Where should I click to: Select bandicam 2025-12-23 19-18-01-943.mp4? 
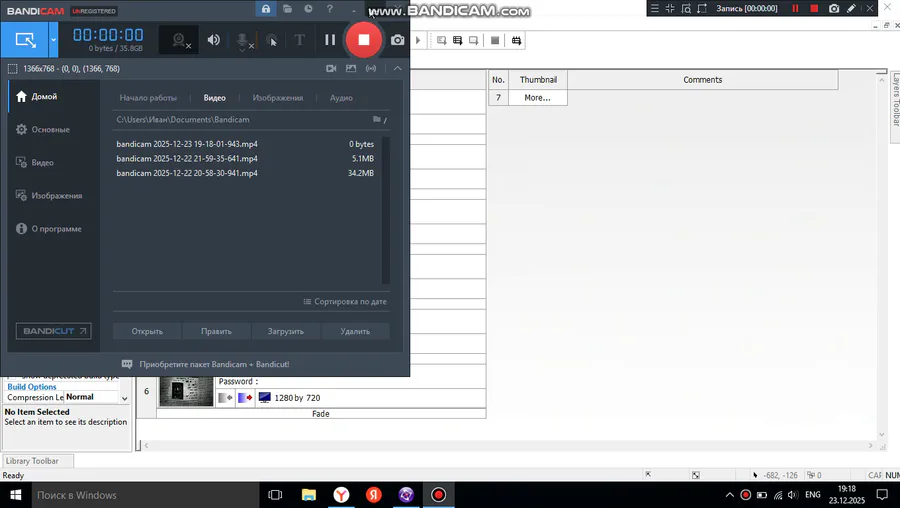[245, 144]
